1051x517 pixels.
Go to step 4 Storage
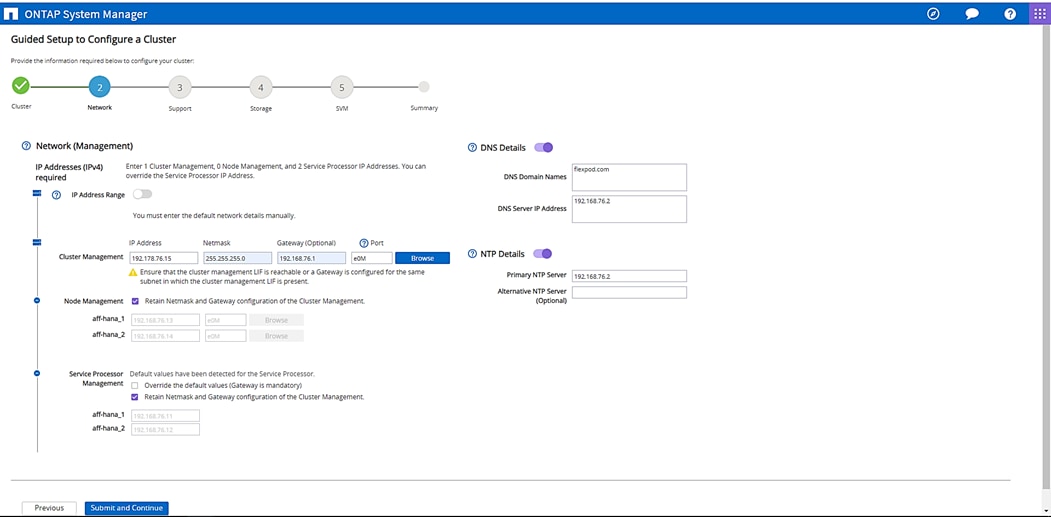[261, 87]
